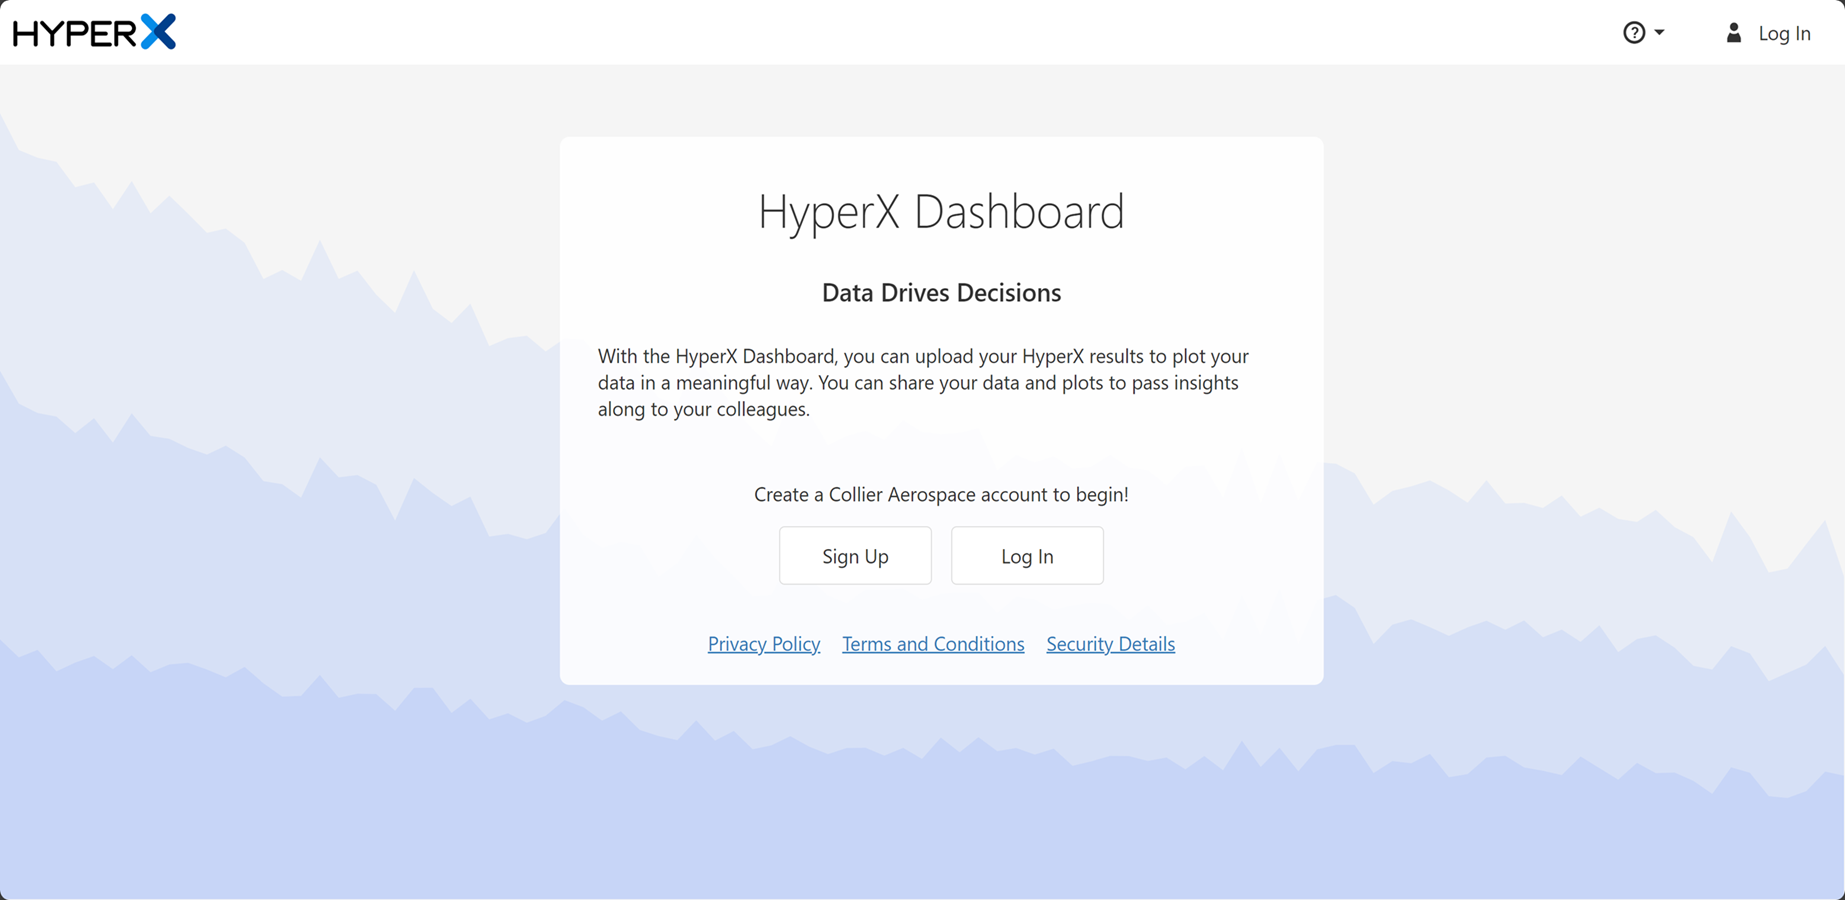Open the Privacy Policy link
The height and width of the screenshot is (900, 1846).
click(x=764, y=644)
